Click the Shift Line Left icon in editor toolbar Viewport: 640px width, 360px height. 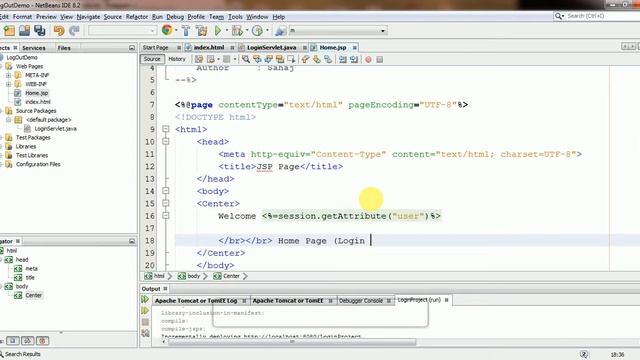click(343, 60)
